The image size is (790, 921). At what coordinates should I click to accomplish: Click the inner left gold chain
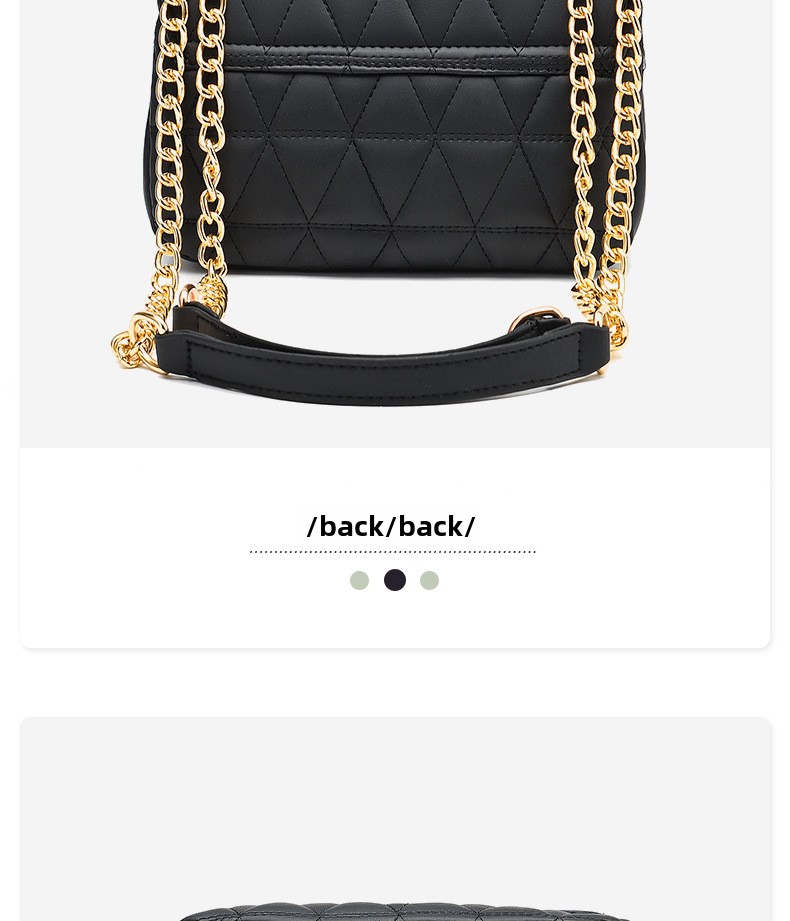click(211, 147)
